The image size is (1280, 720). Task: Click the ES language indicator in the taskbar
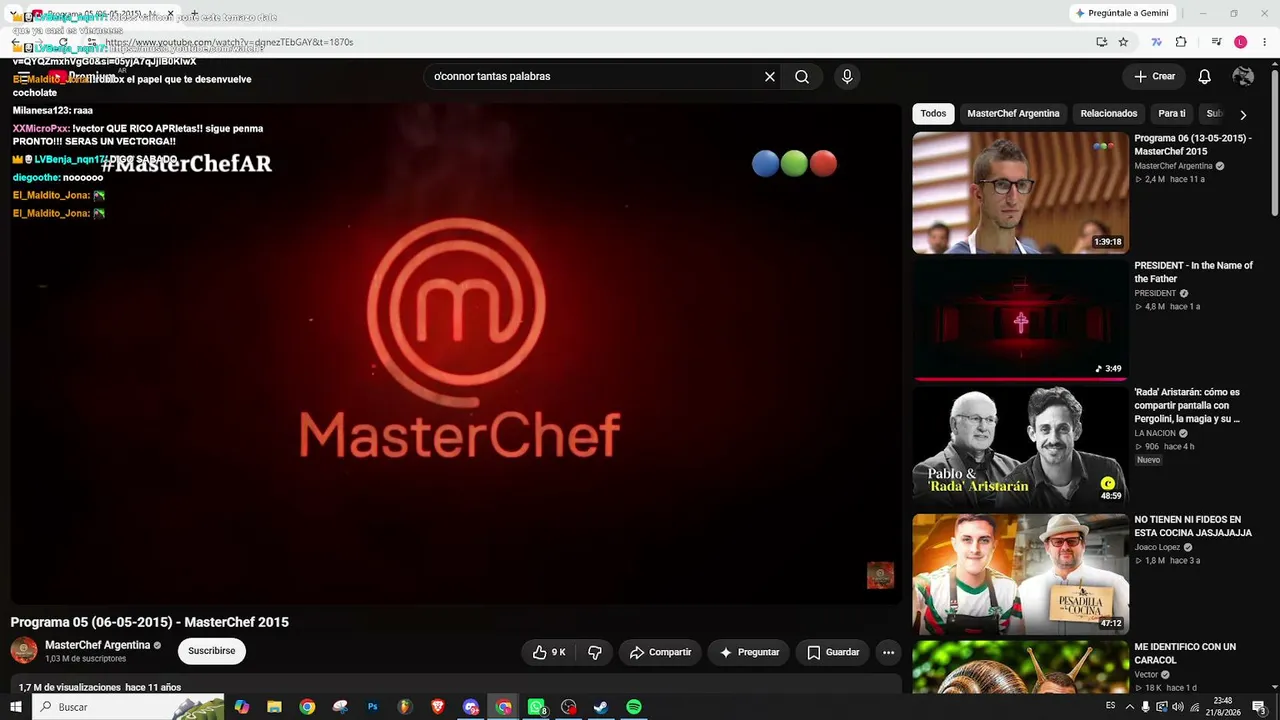click(1110, 706)
